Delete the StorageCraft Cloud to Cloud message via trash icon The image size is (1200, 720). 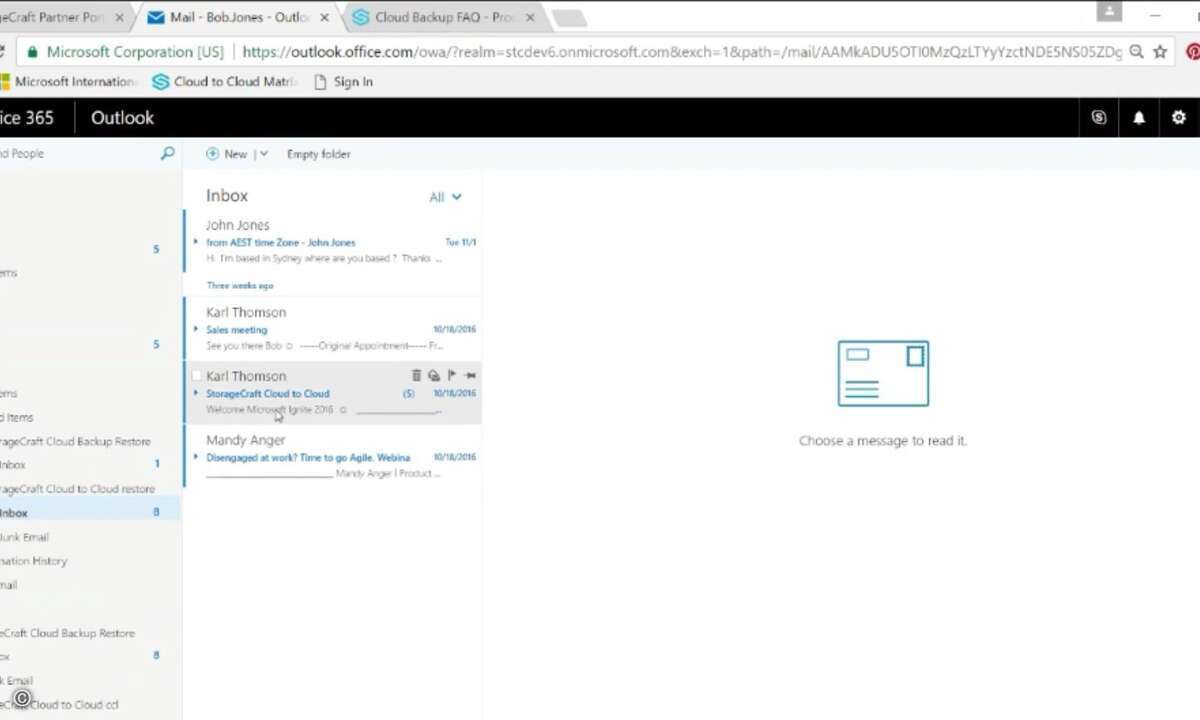pyautogui.click(x=417, y=375)
